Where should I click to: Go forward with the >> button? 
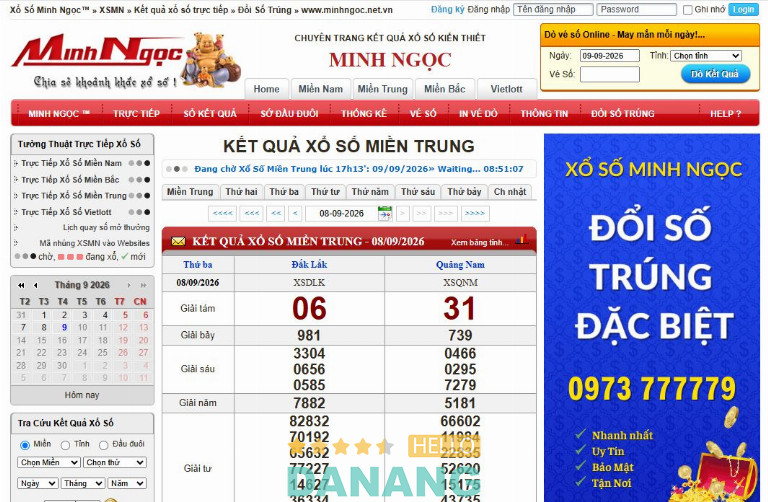point(421,214)
